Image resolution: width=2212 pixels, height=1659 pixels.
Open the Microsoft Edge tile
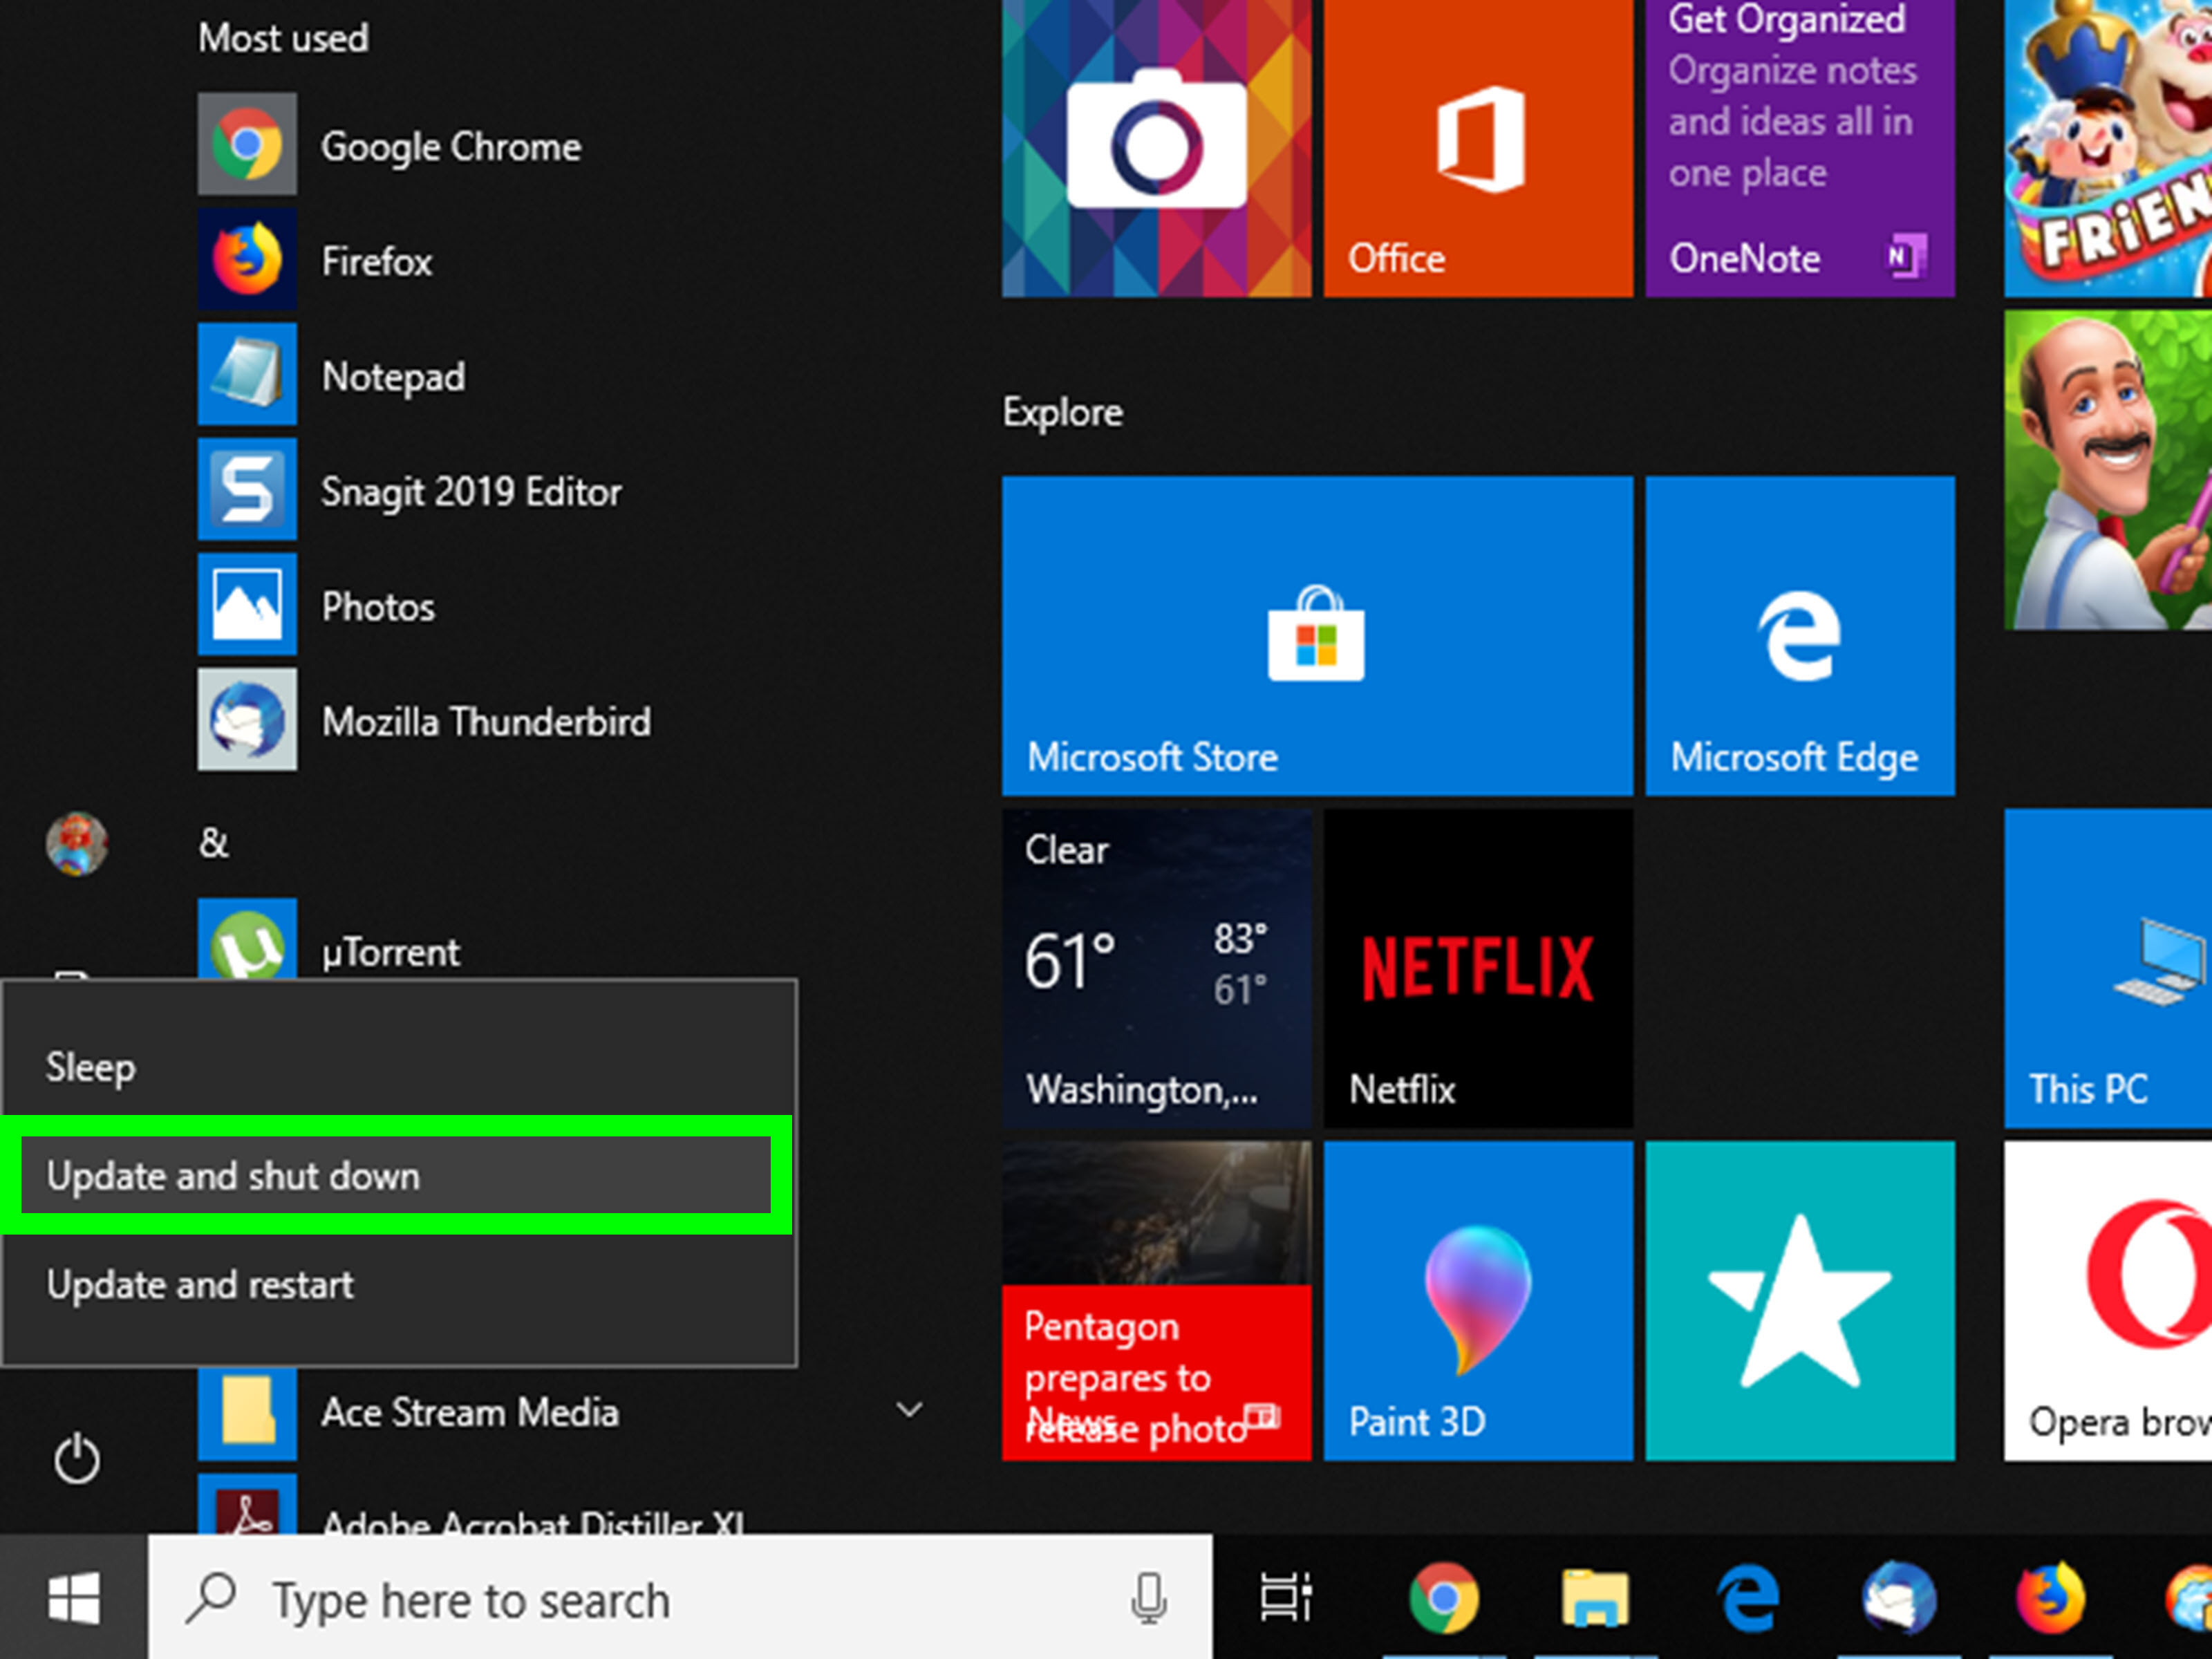(x=1800, y=636)
